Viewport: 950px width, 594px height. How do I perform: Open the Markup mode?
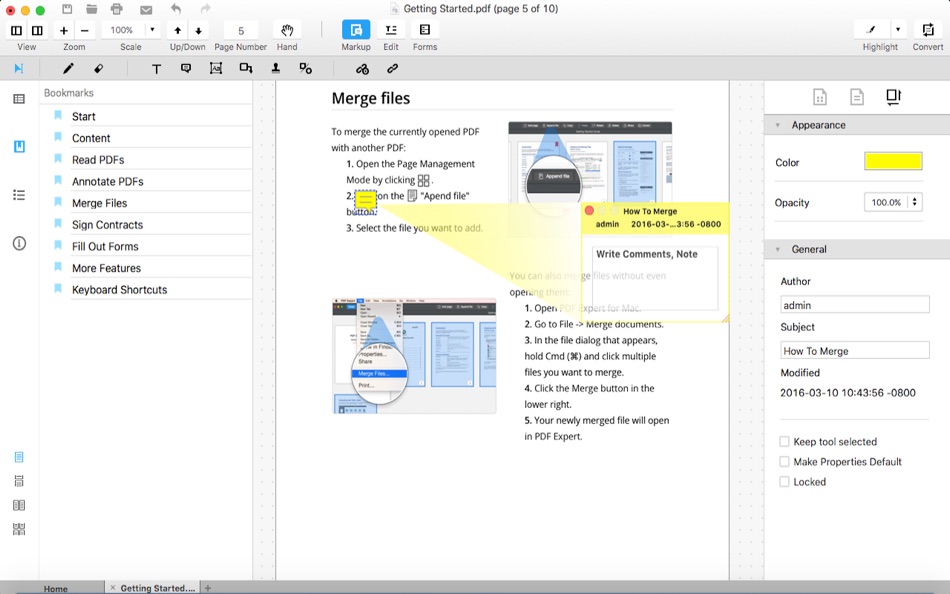356,30
